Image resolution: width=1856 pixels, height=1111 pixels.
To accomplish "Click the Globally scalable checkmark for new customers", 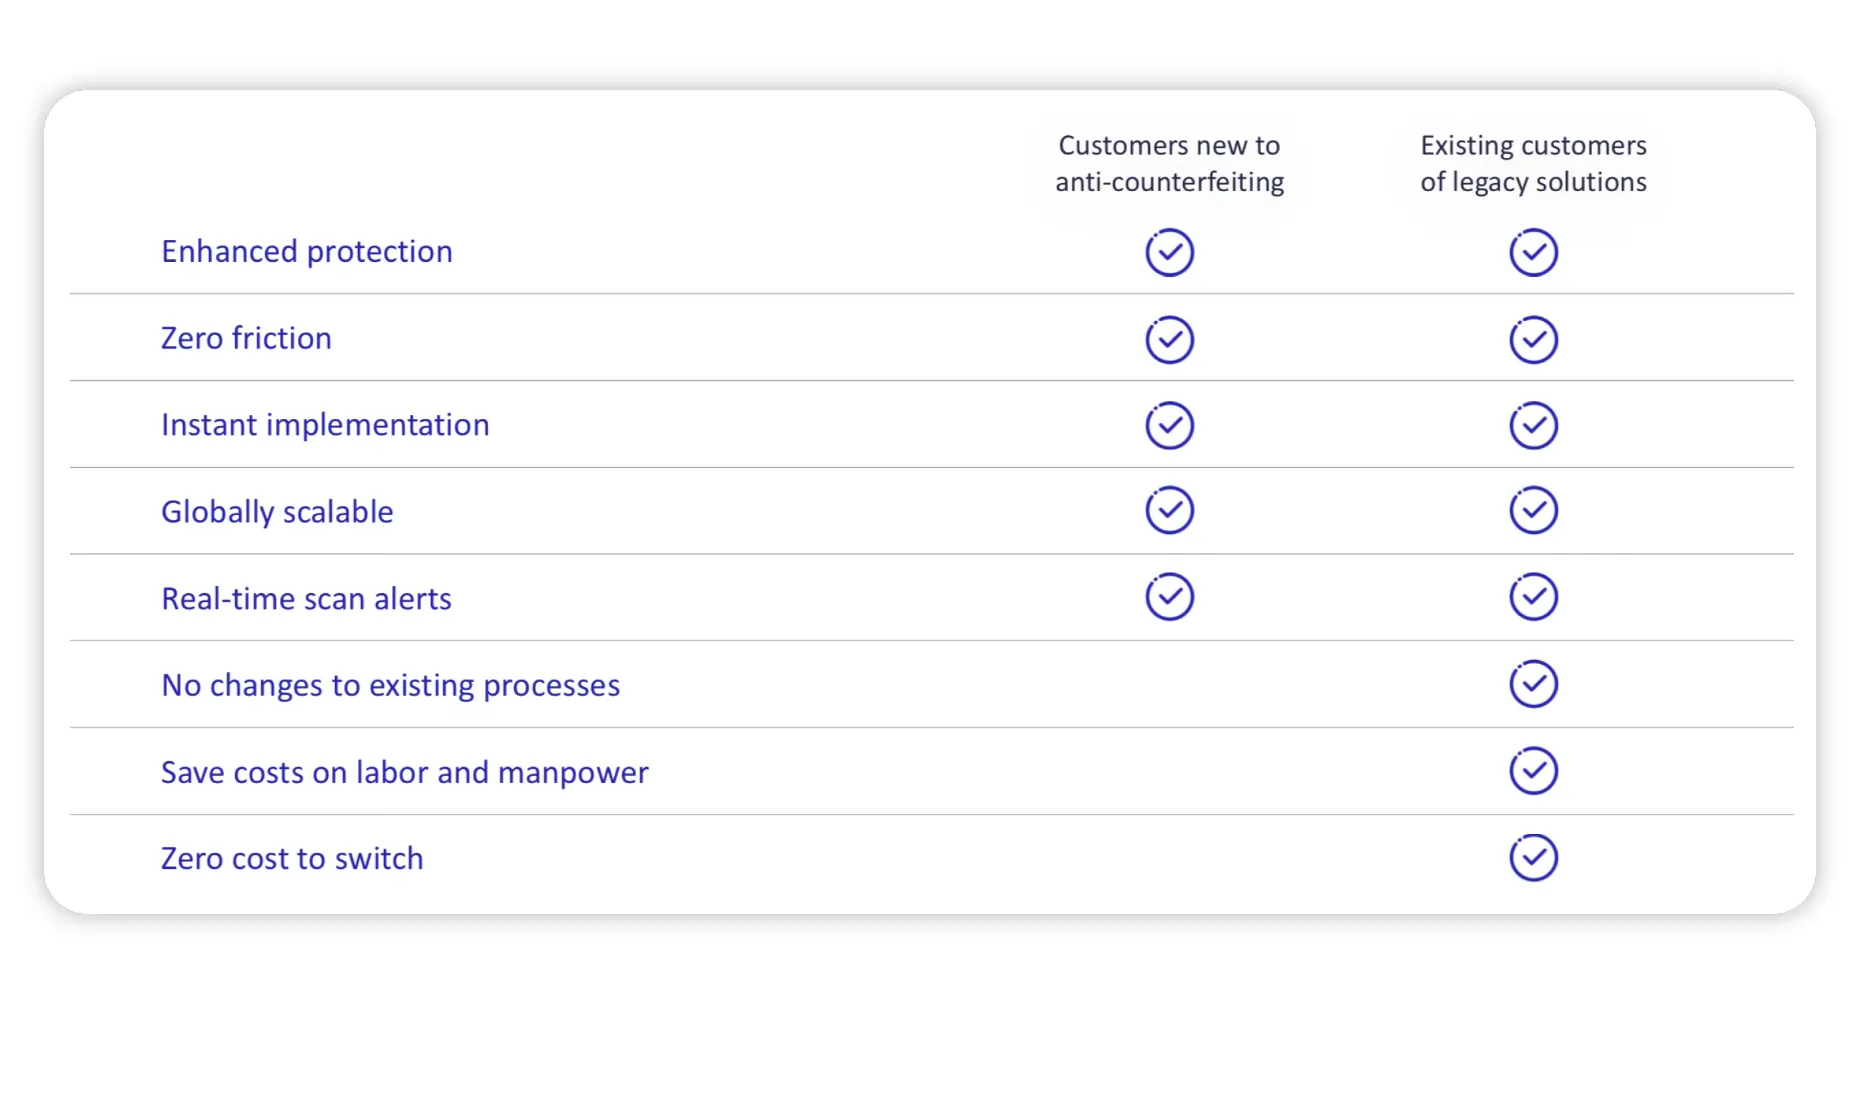I will tap(1169, 510).
